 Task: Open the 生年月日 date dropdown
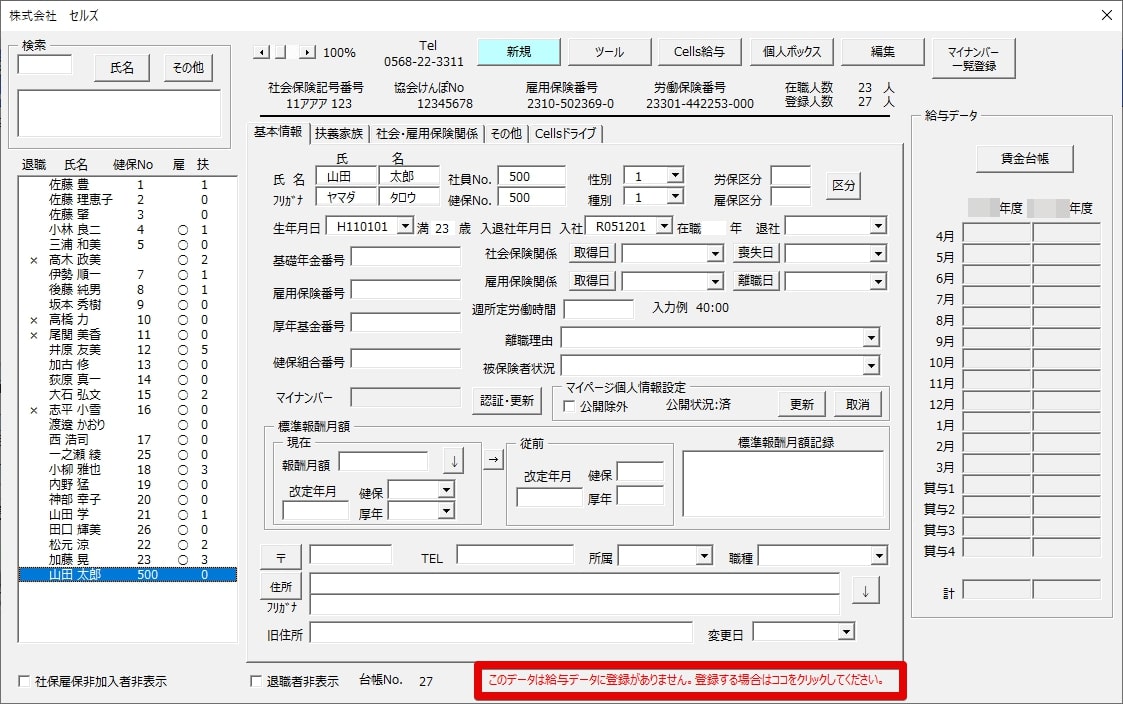click(x=405, y=226)
